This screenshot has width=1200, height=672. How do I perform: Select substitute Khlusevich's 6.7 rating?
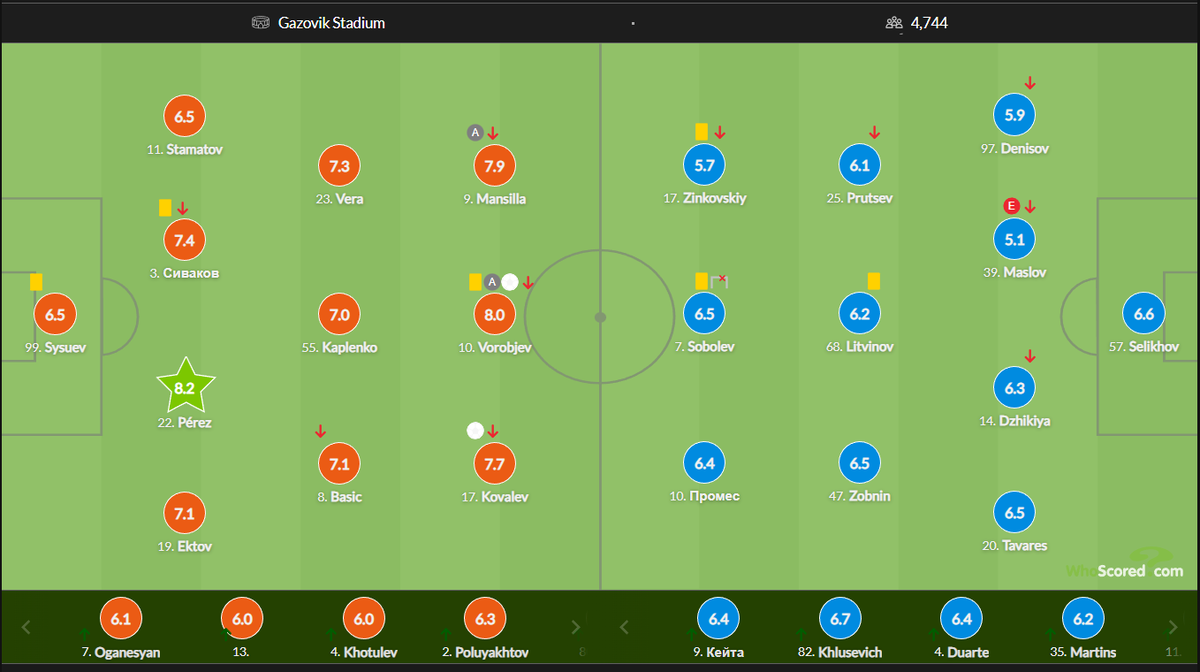840,619
